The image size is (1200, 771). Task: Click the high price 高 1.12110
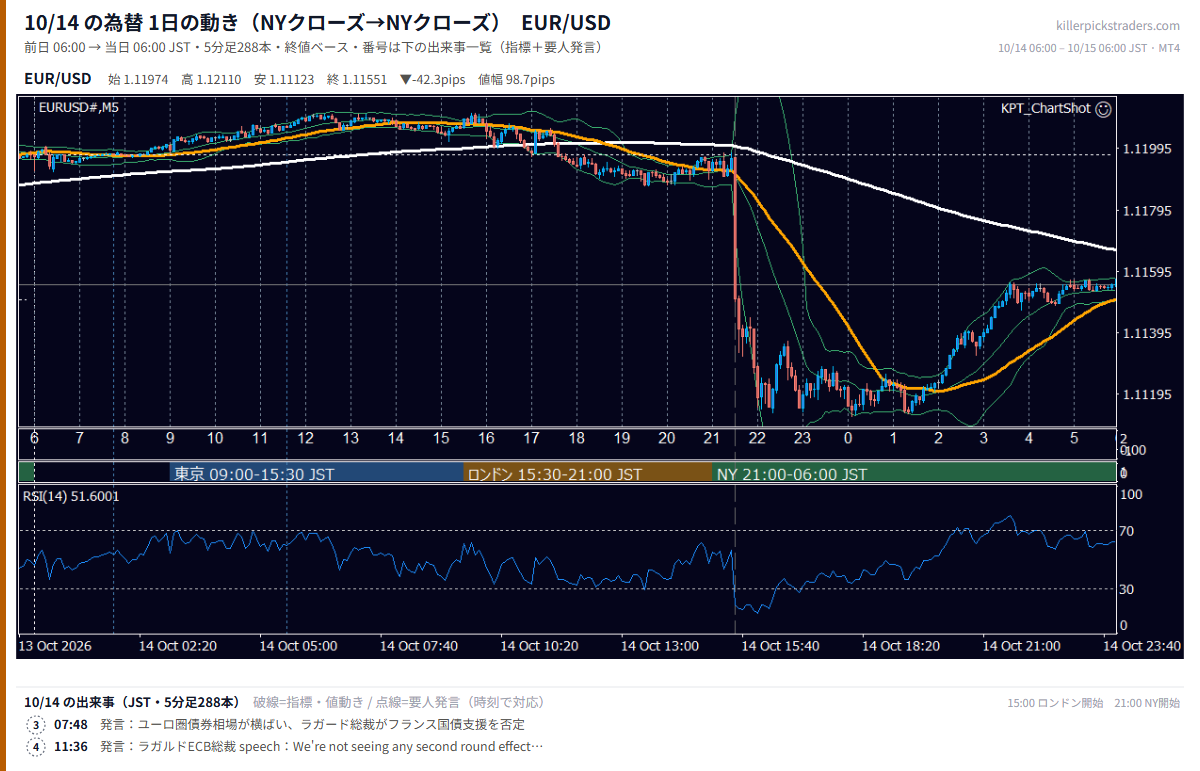[x=211, y=80]
